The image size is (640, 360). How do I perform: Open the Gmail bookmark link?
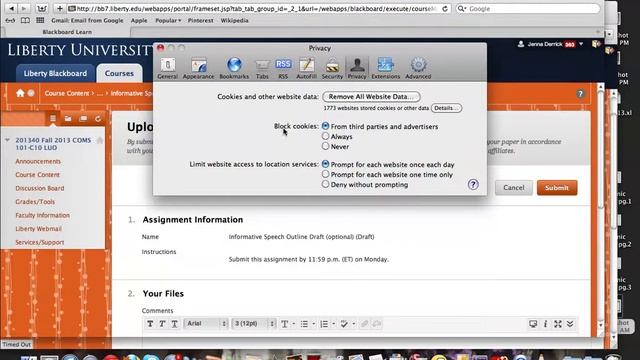(87, 20)
